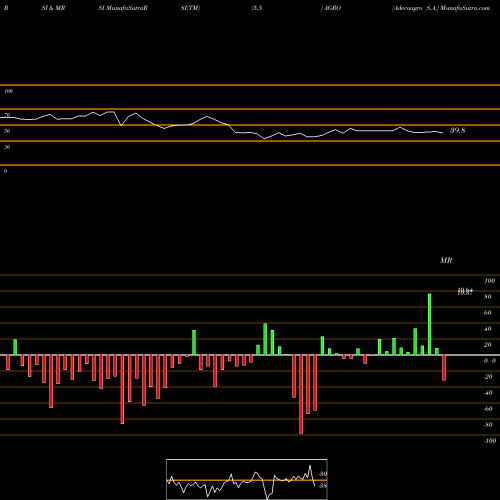Screen dimensions: 500x500
Task: Click the last red MR bar at the far right
Action: coord(444,368)
